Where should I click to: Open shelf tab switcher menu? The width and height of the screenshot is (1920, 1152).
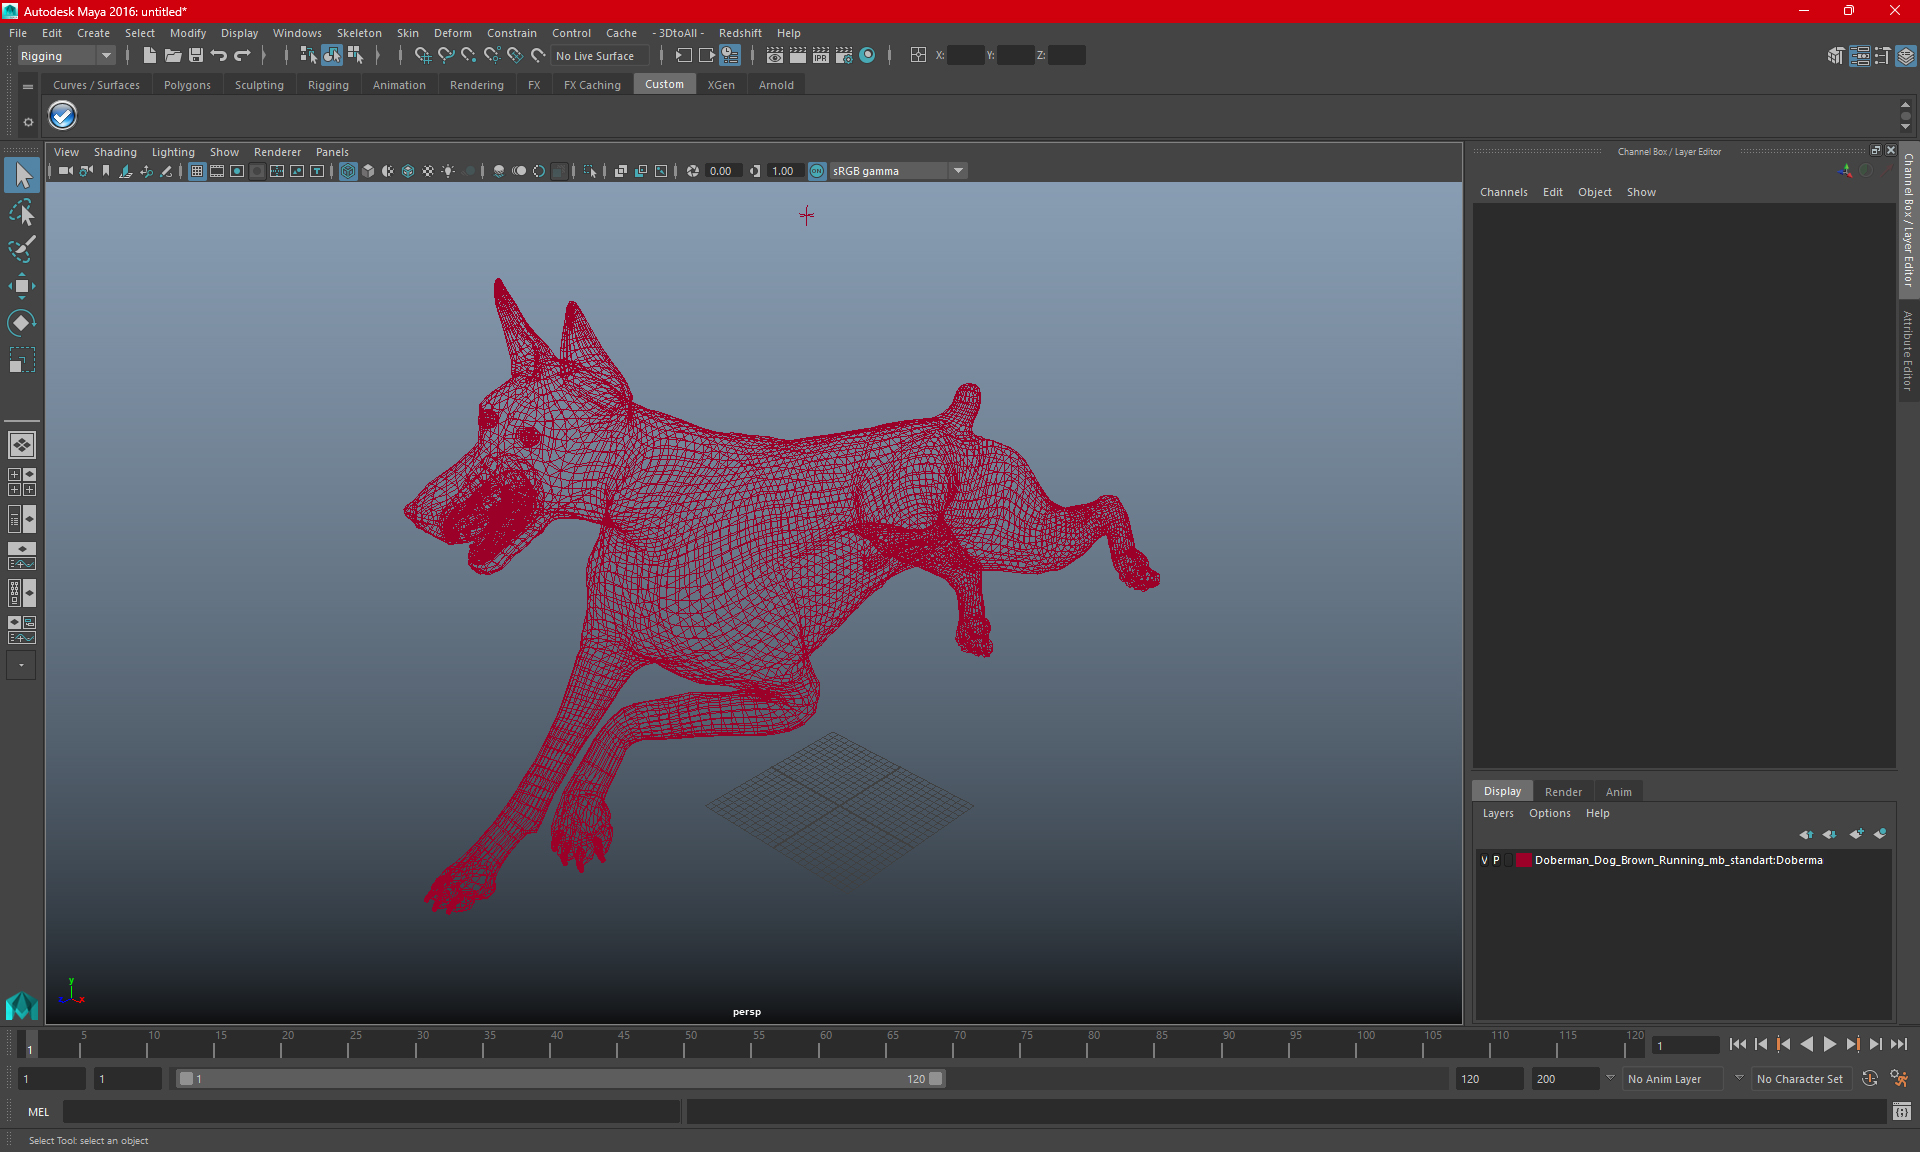28,87
